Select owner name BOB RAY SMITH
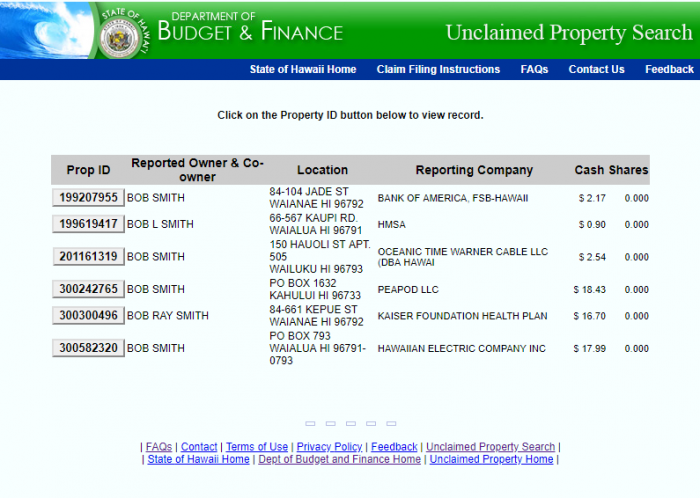Viewport: 700px width, 498px height. (168, 315)
